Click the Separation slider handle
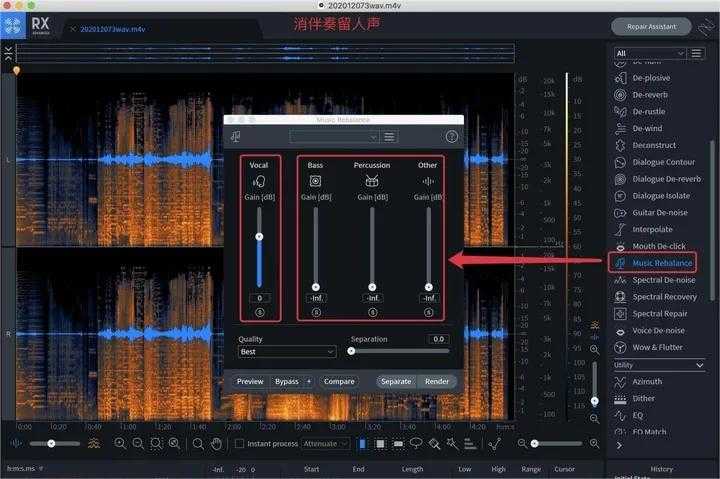Image resolution: width=720 pixels, height=479 pixels. (351, 351)
